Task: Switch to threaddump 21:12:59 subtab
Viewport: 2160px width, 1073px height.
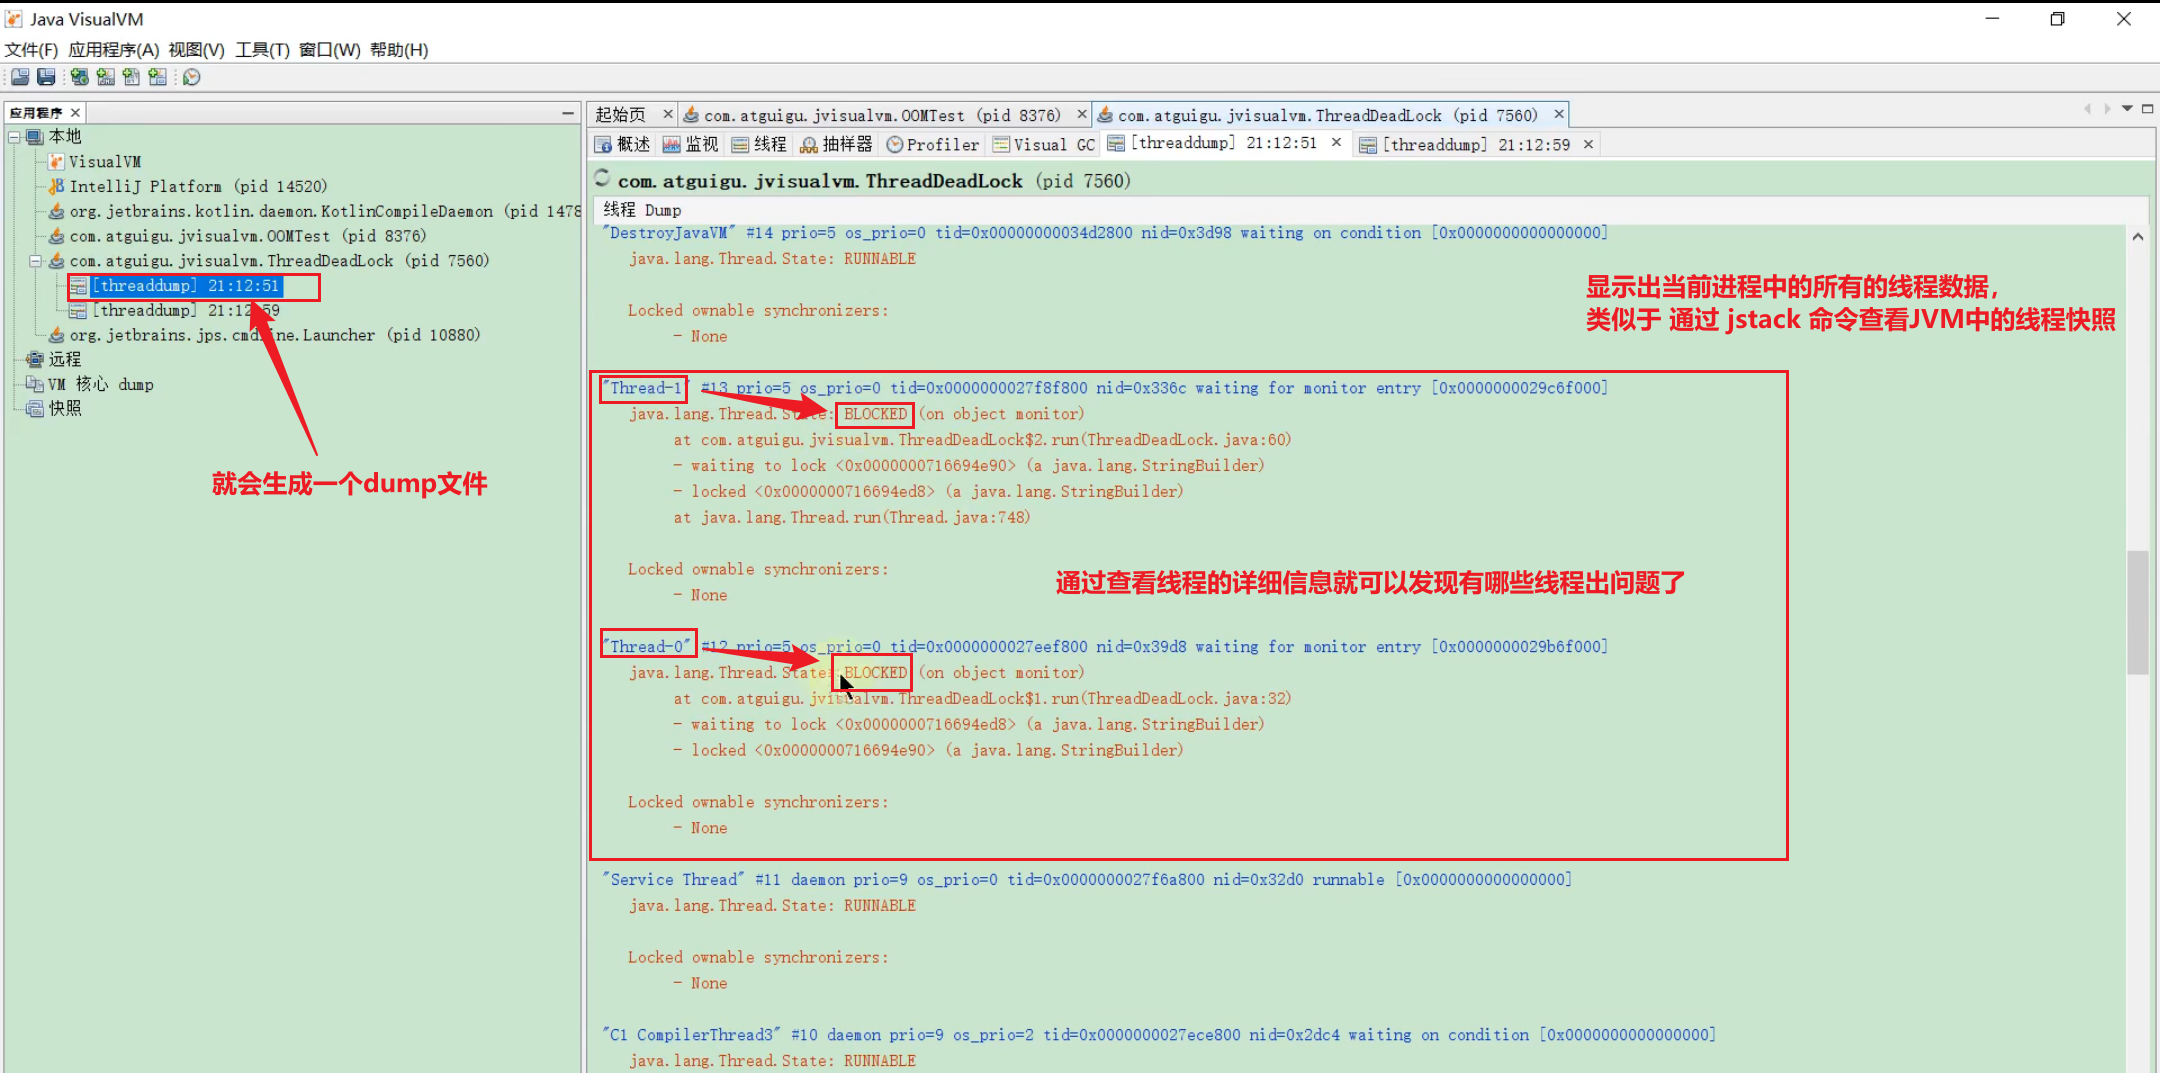Action: pyautogui.click(x=1465, y=145)
